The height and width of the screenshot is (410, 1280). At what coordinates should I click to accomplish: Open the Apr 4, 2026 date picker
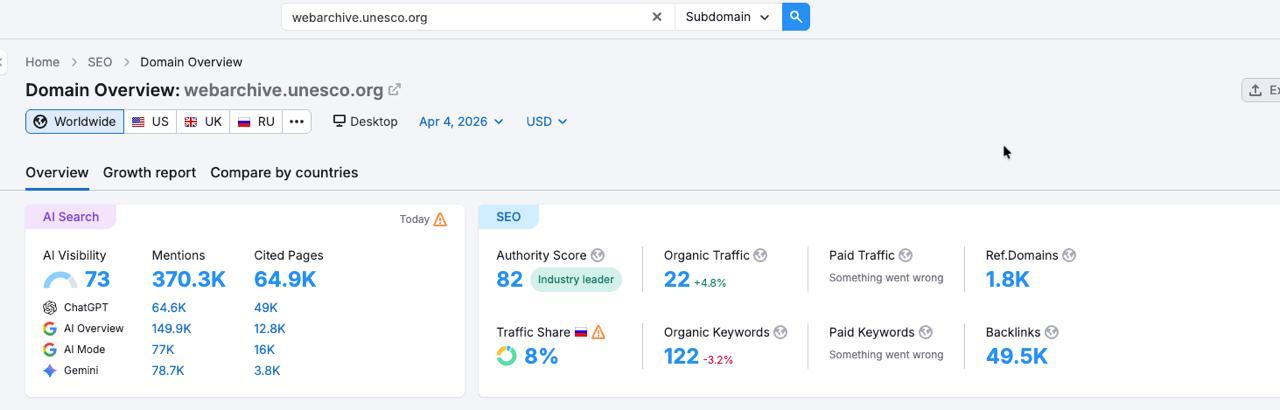pyautogui.click(x=460, y=122)
